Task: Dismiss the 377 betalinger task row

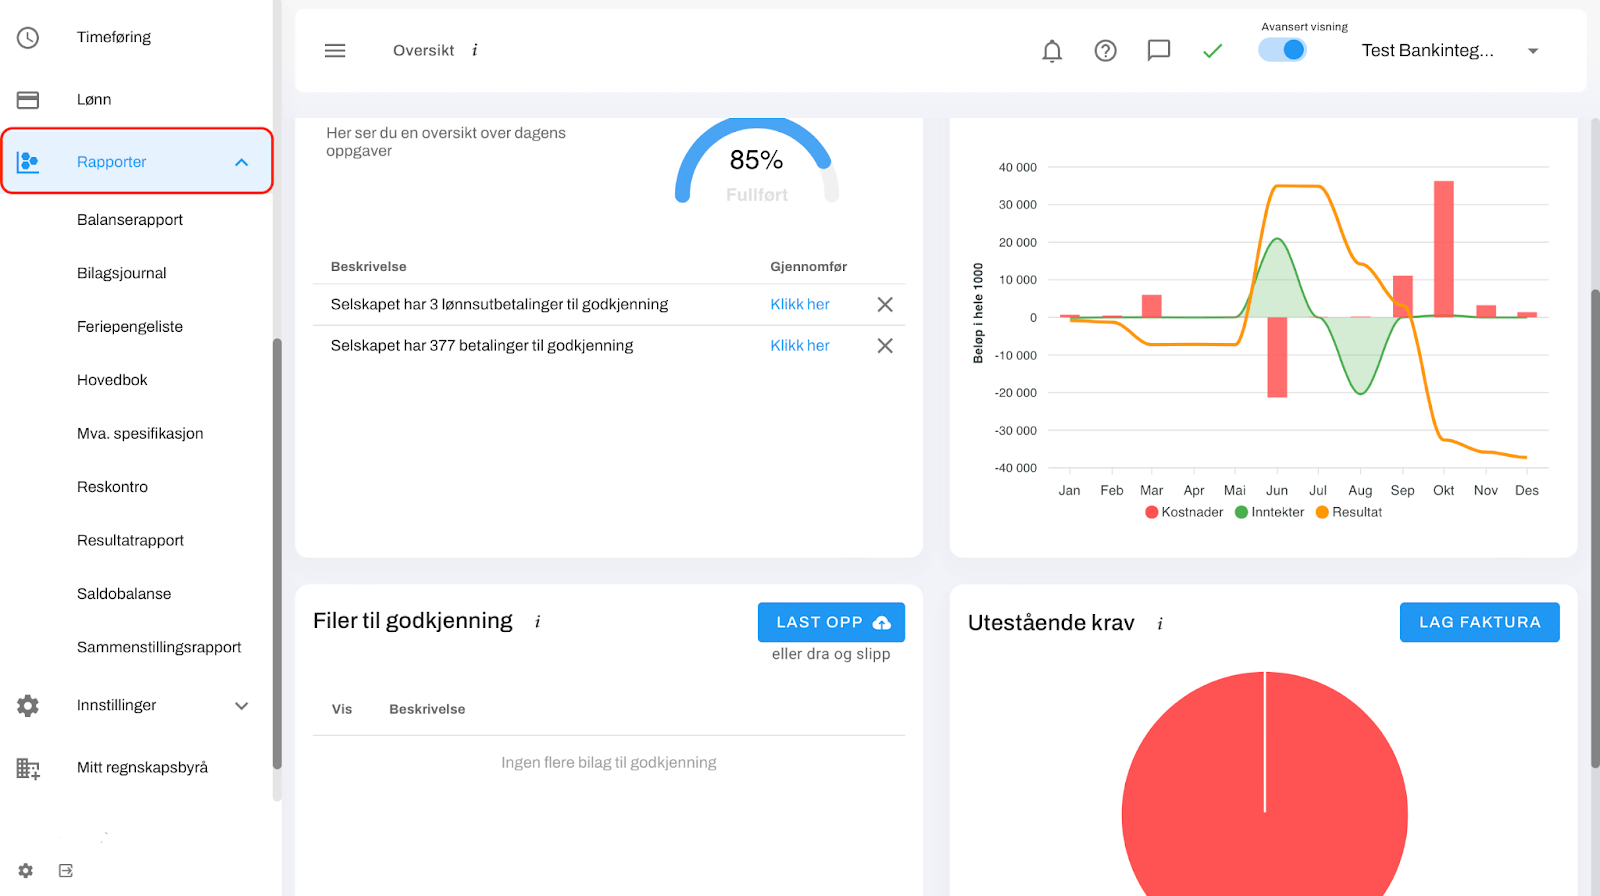Action: 885,346
